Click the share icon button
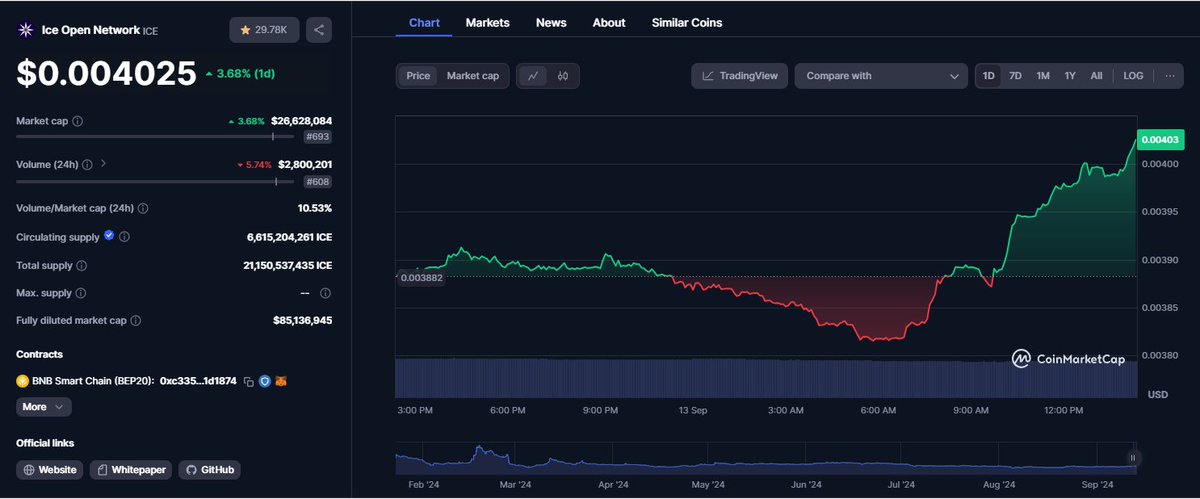Image resolution: width=1200 pixels, height=499 pixels. click(x=319, y=30)
